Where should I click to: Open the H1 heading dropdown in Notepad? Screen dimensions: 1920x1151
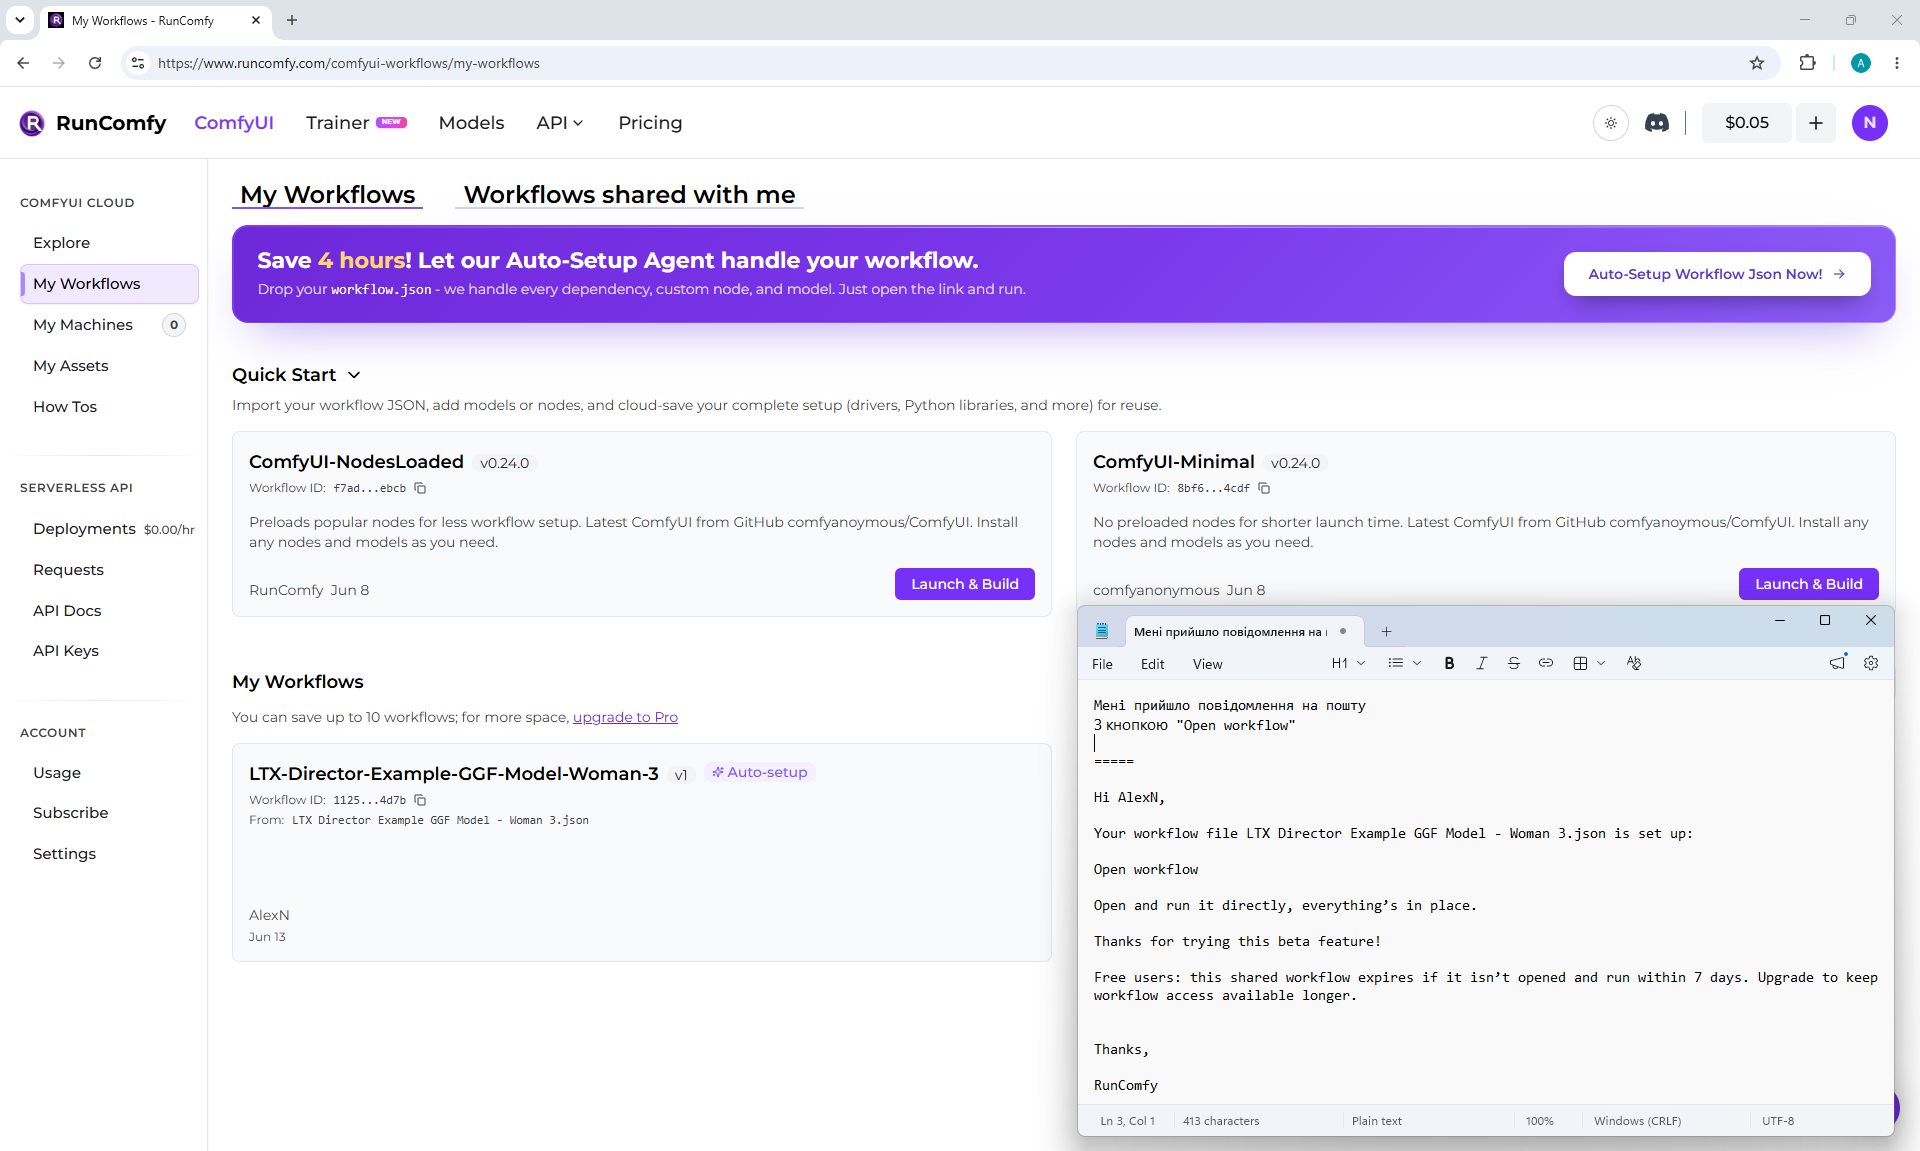[1348, 663]
